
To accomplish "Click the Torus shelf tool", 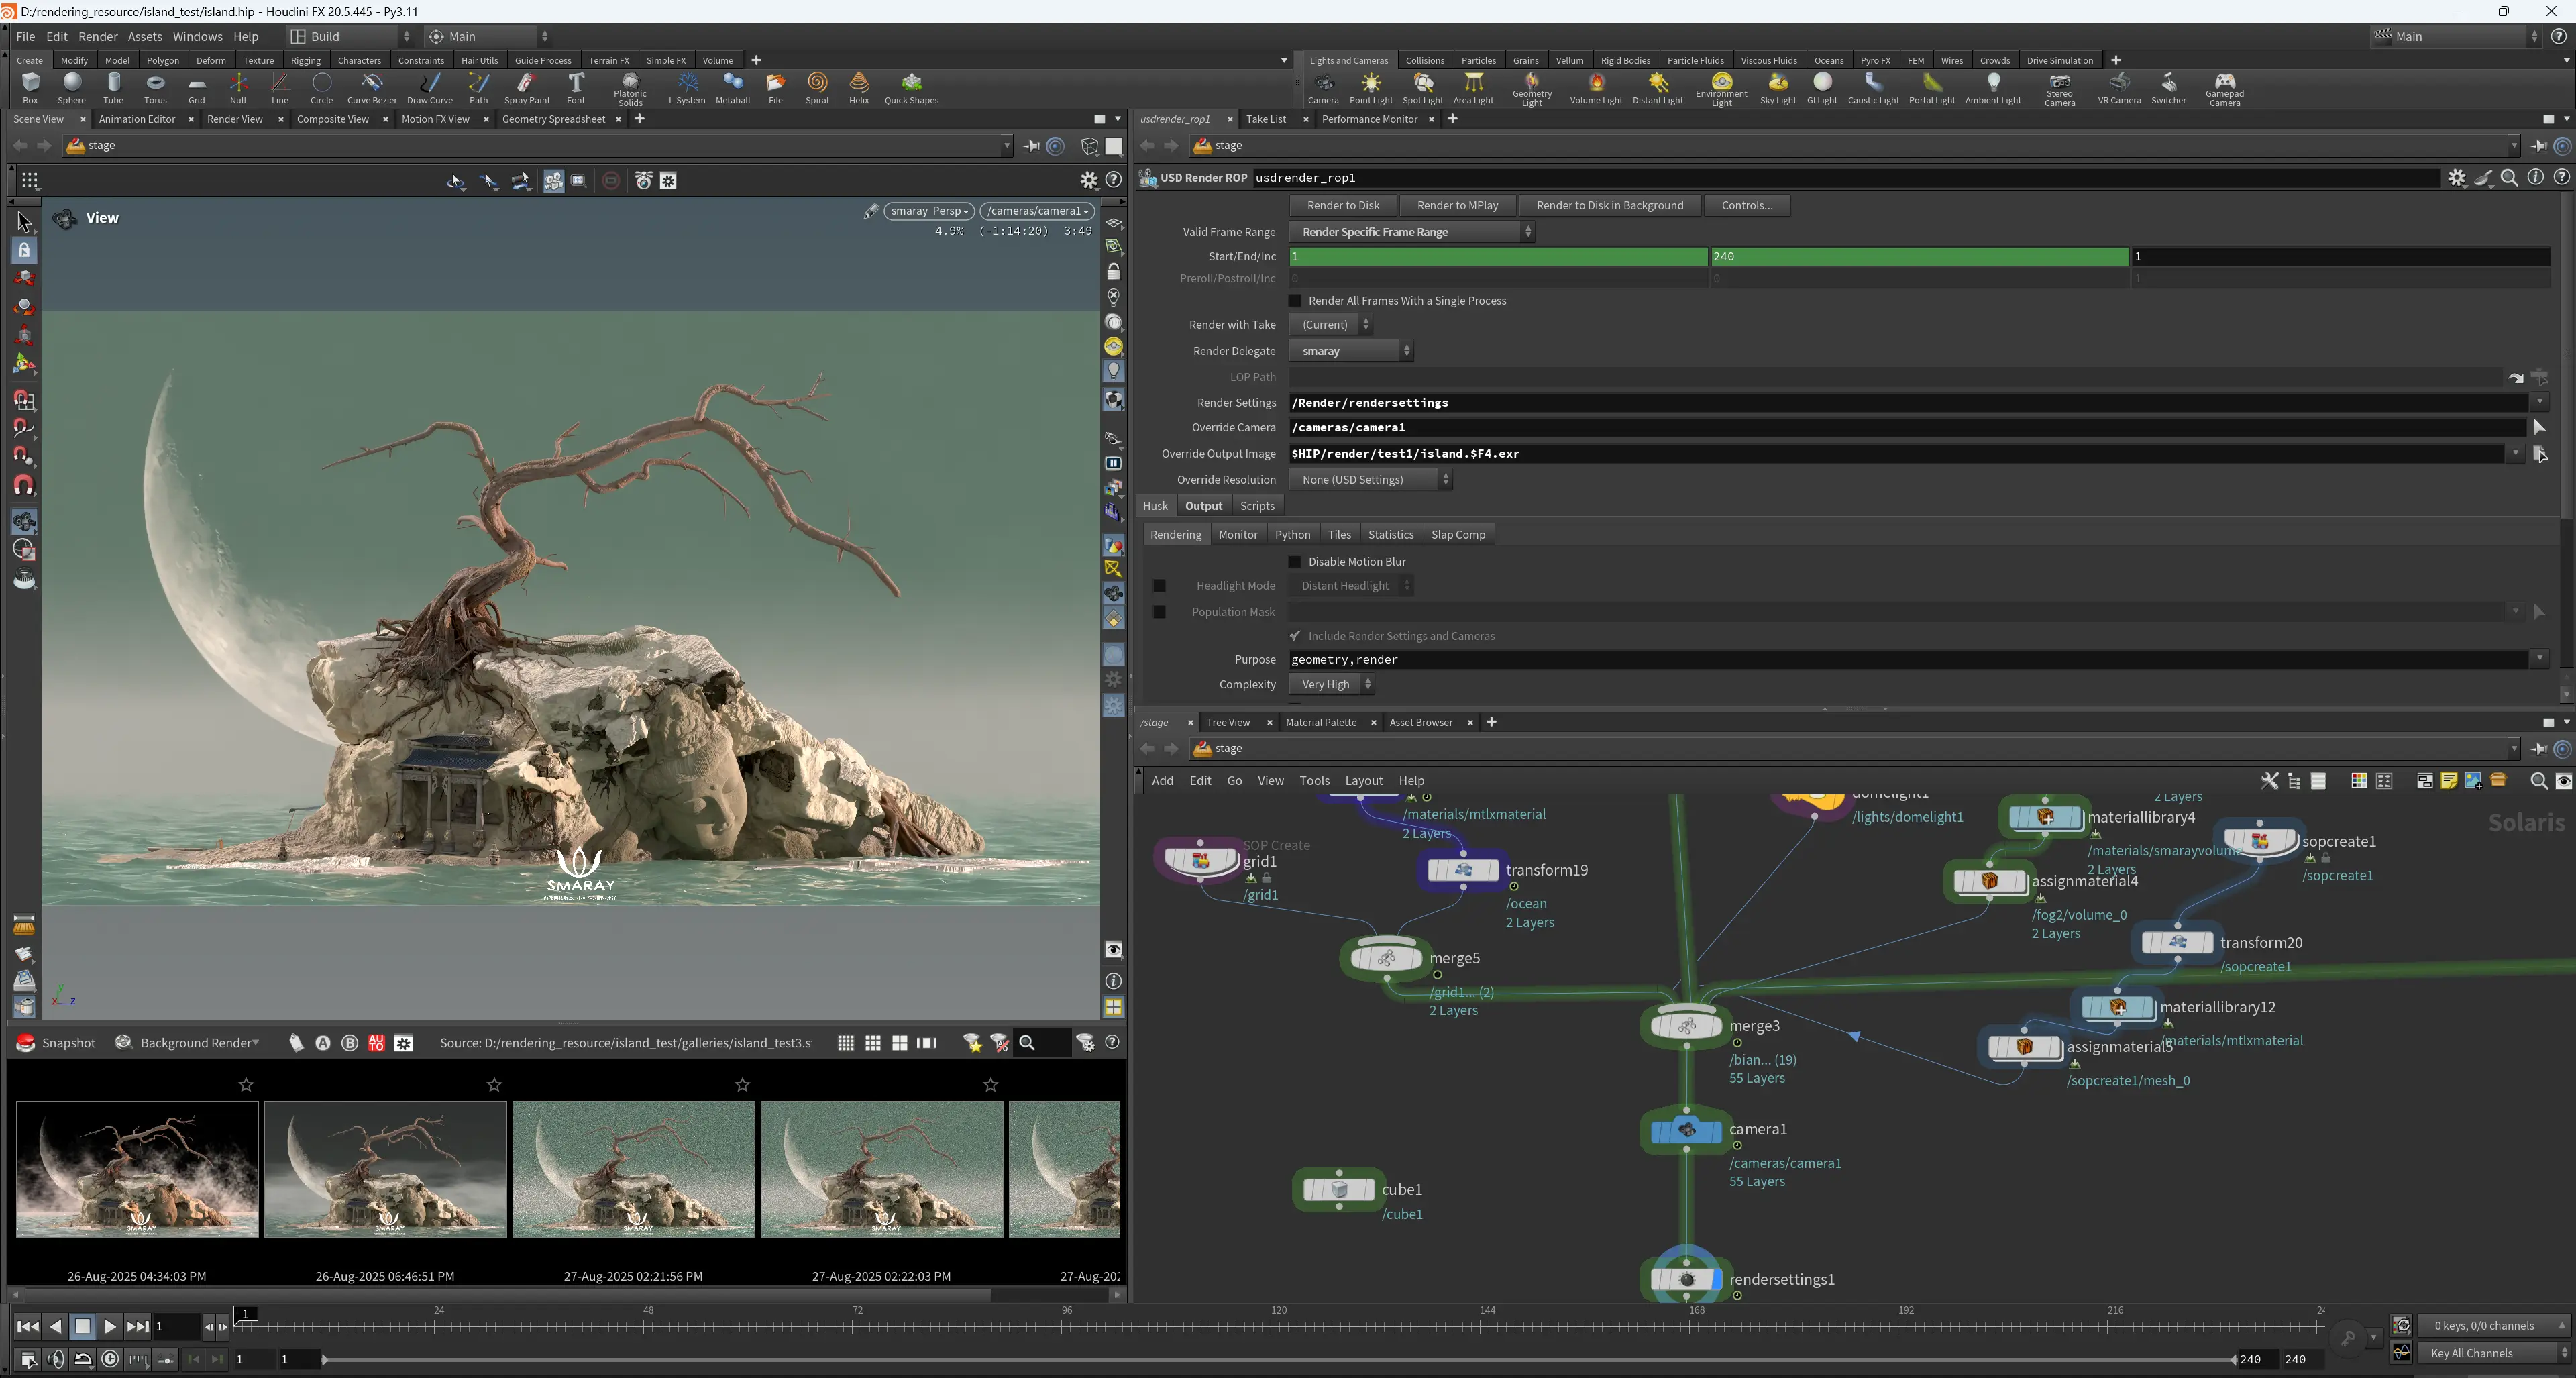I will [155, 87].
